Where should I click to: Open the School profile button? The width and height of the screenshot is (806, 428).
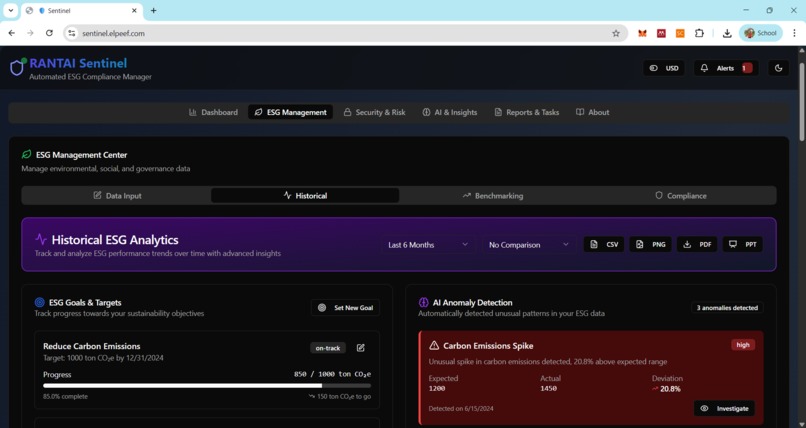761,33
